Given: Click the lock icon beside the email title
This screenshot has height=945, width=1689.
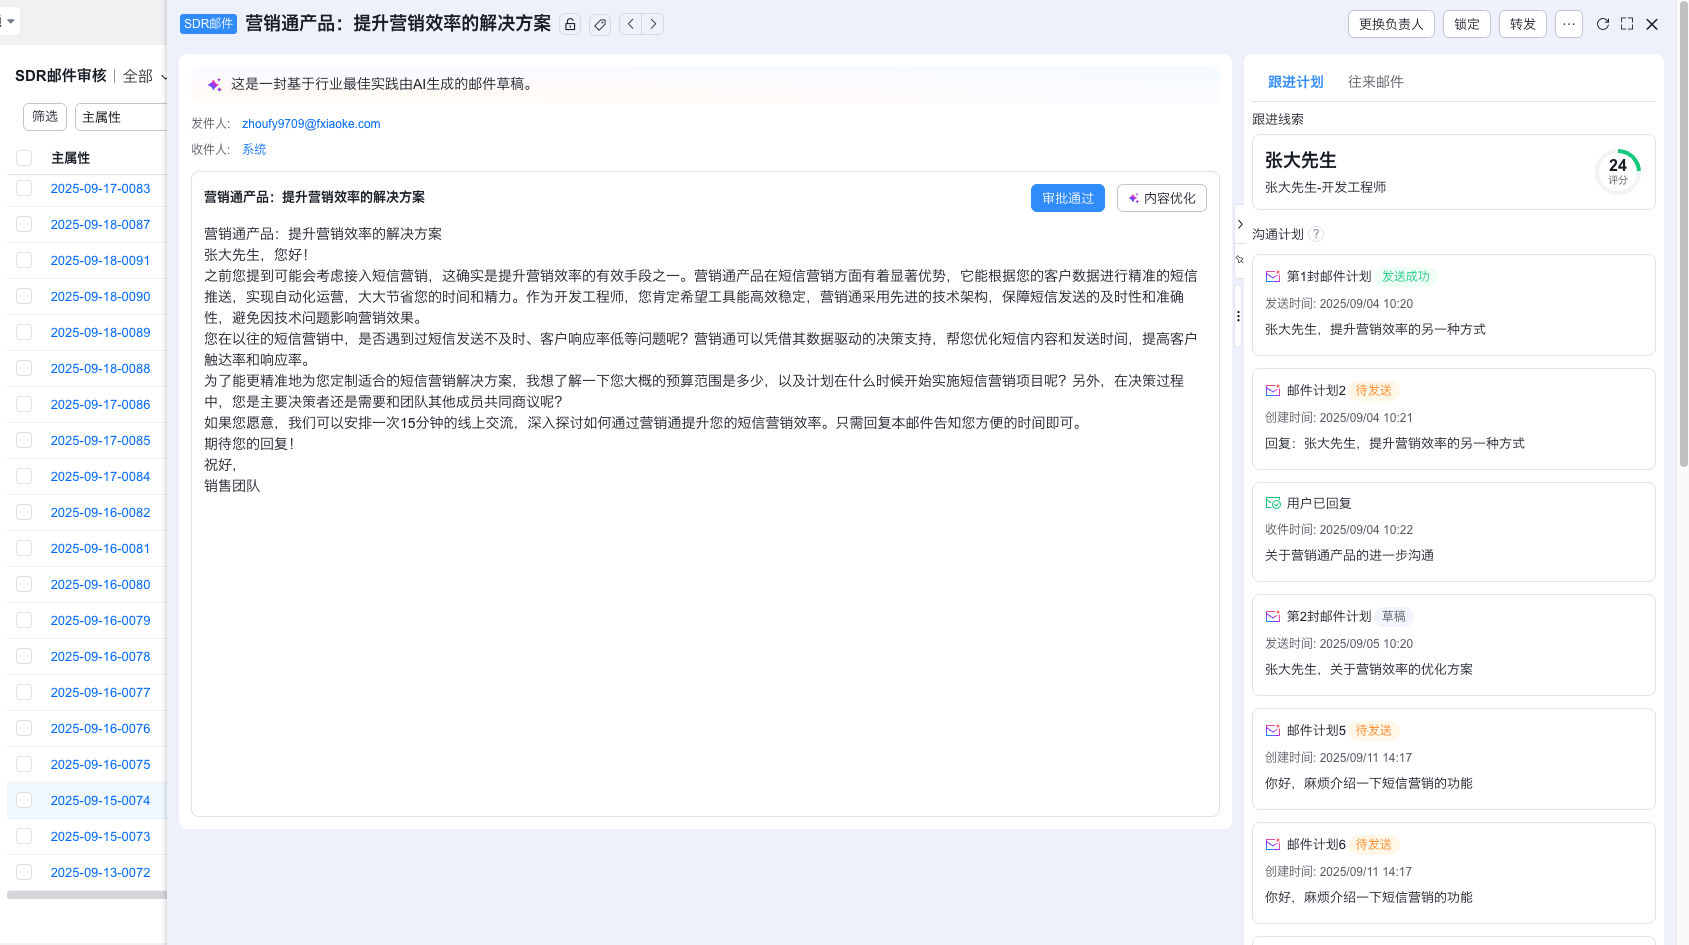Looking at the screenshot, I should (x=570, y=24).
